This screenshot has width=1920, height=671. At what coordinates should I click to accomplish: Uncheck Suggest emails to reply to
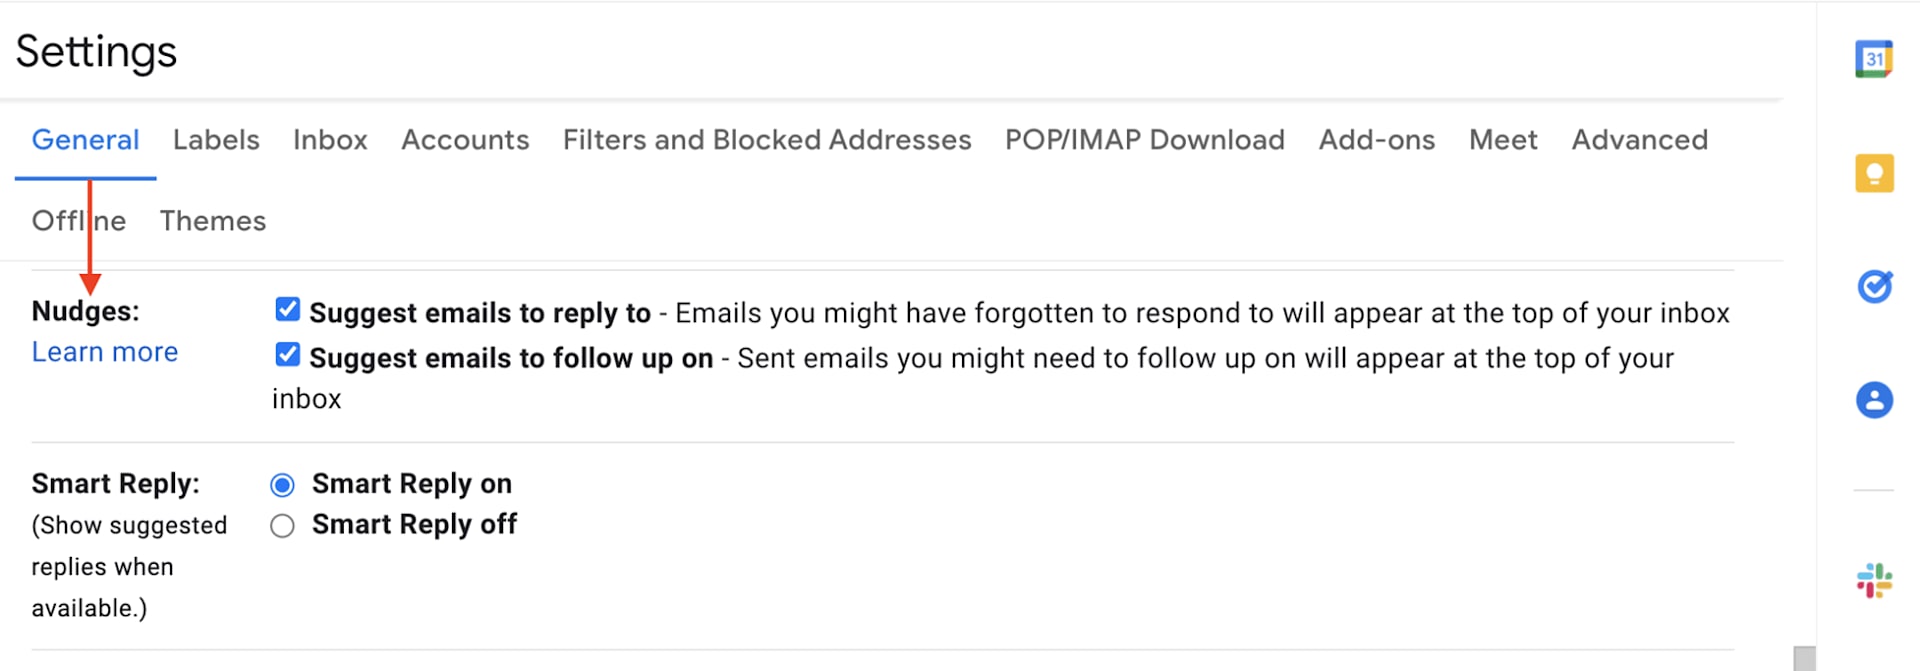click(287, 310)
